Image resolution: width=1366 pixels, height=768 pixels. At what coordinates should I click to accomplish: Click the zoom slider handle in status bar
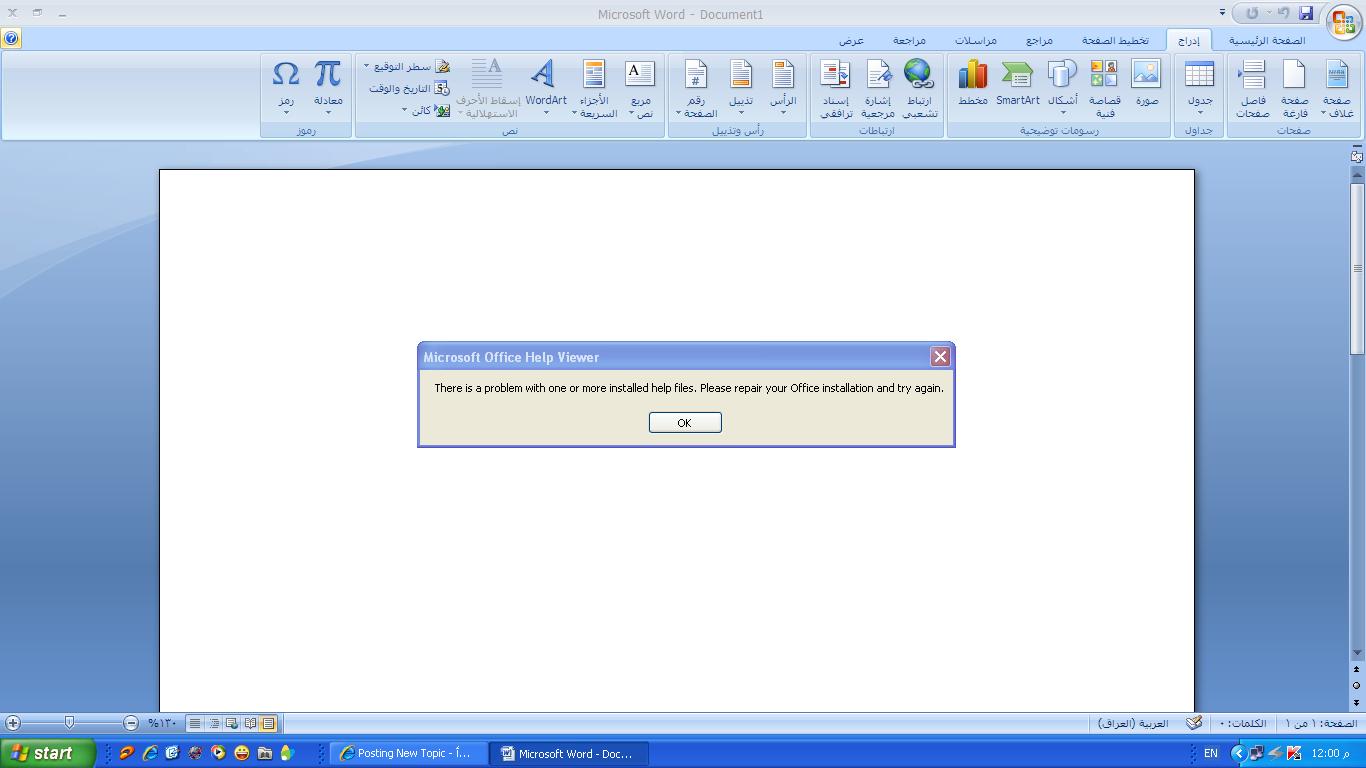point(69,722)
